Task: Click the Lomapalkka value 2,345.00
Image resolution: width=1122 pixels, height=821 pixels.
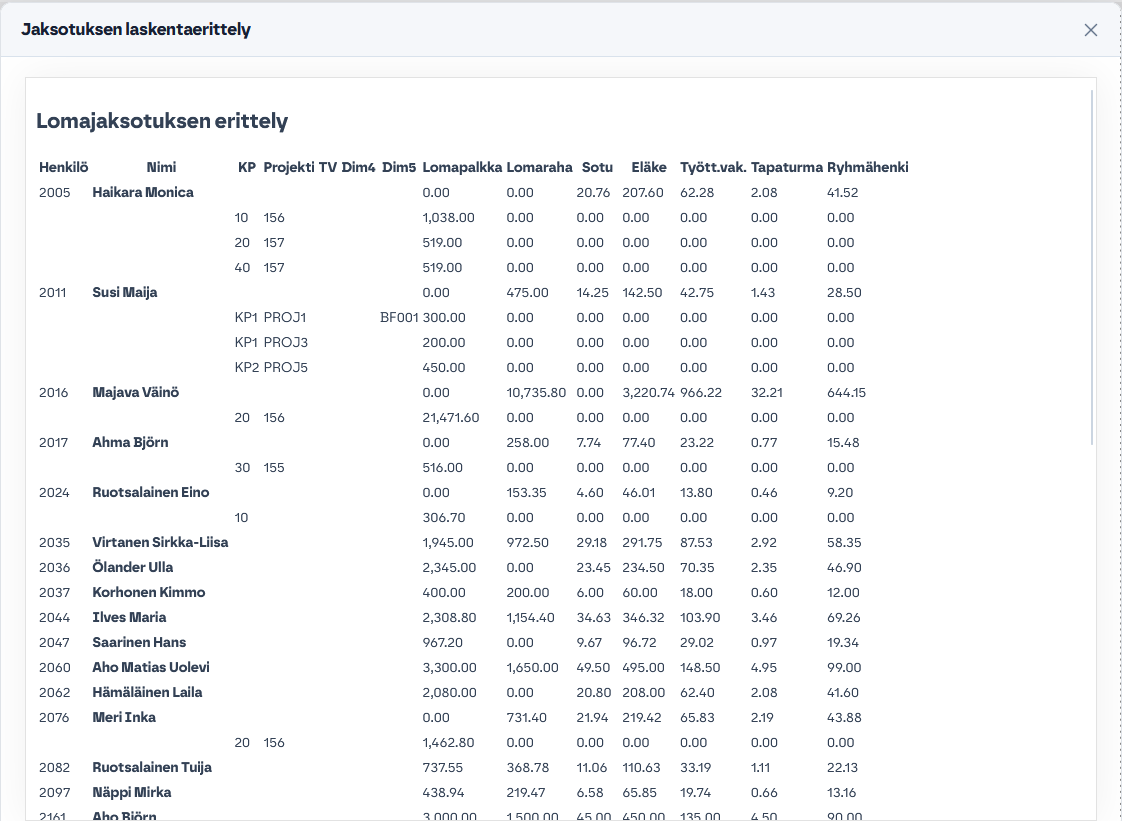Action: click(449, 568)
